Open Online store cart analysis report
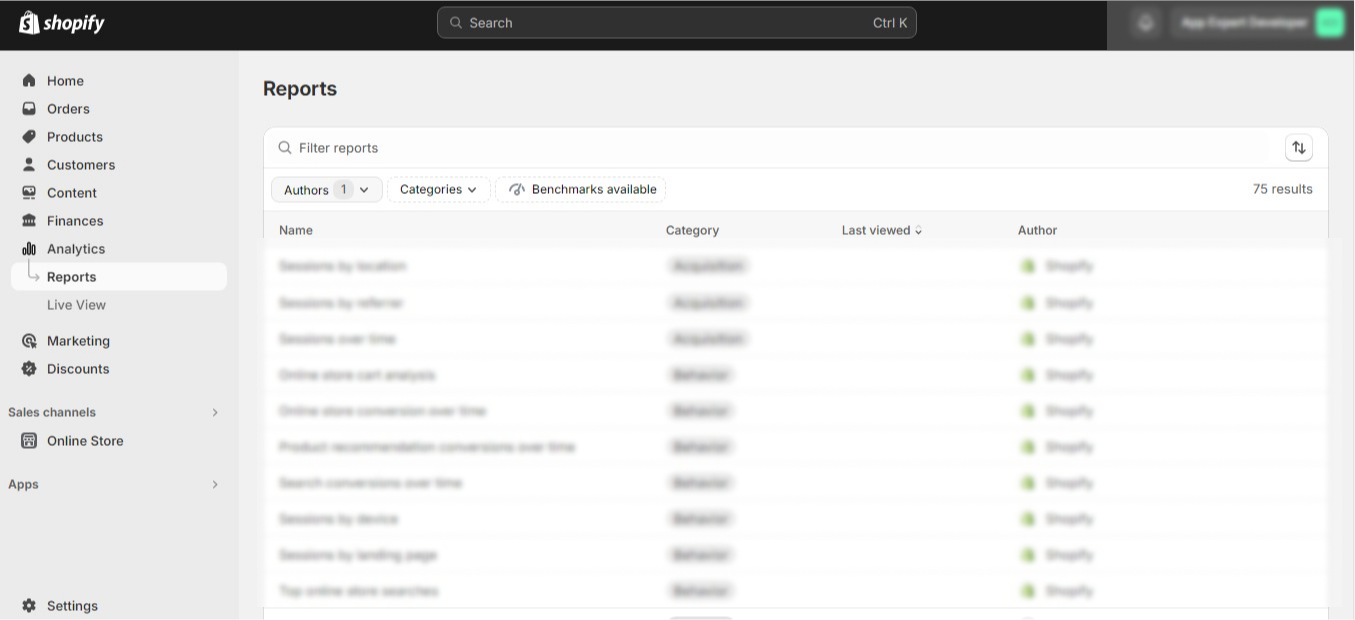The width and height of the screenshot is (1355, 620). [357, 374]
